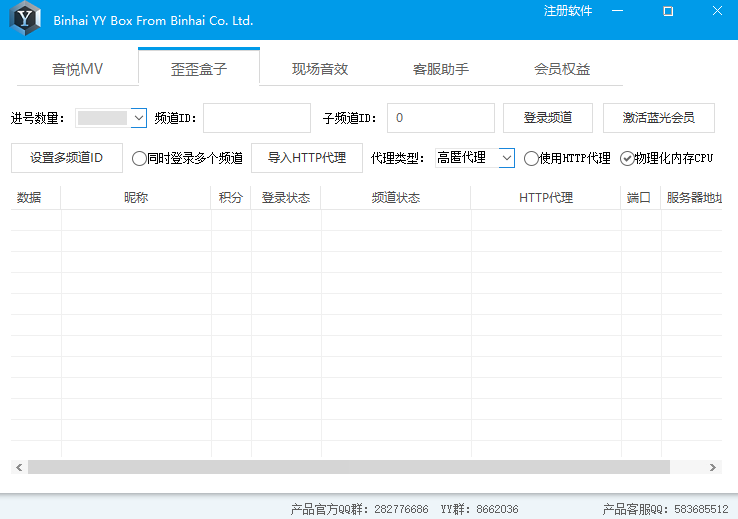
Task: Open 注册软件 register software link
Action: click(x=568, y=11)
